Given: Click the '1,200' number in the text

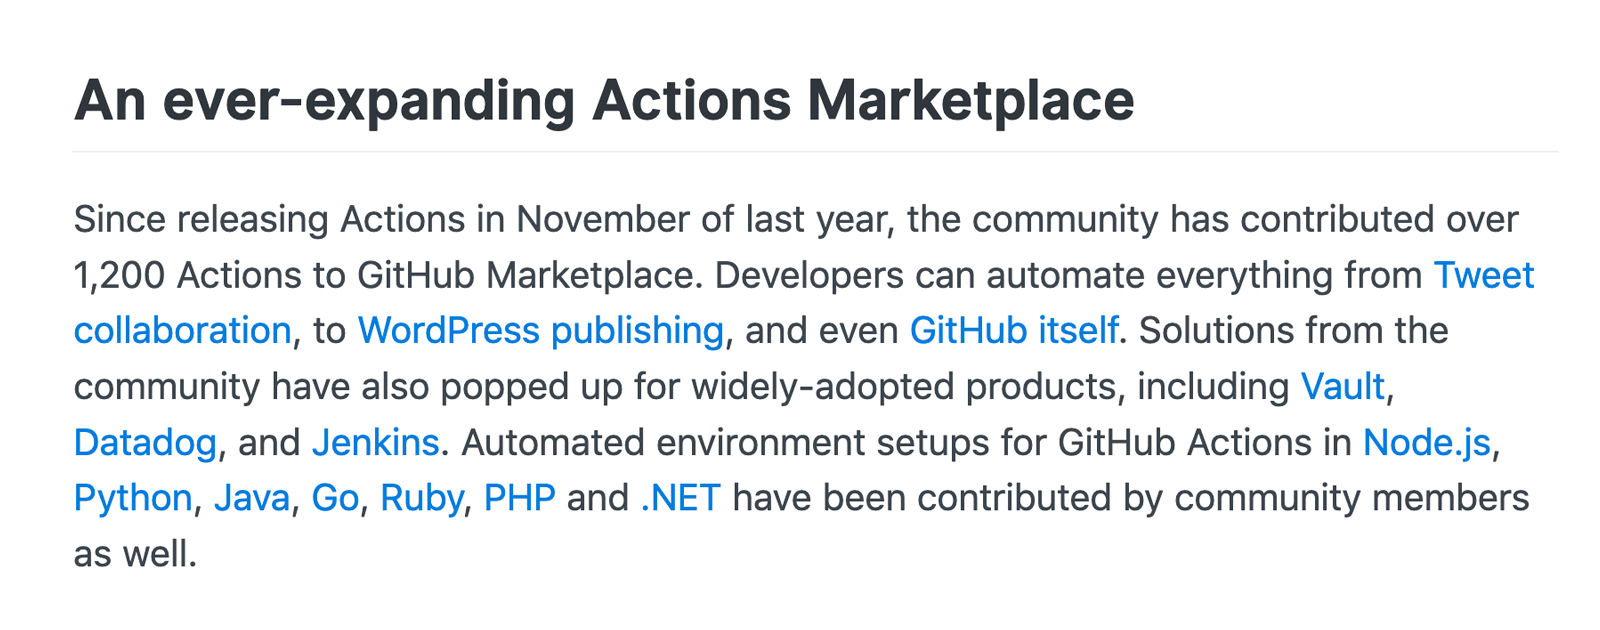Looking at the screenshot, I should (119, 276).
